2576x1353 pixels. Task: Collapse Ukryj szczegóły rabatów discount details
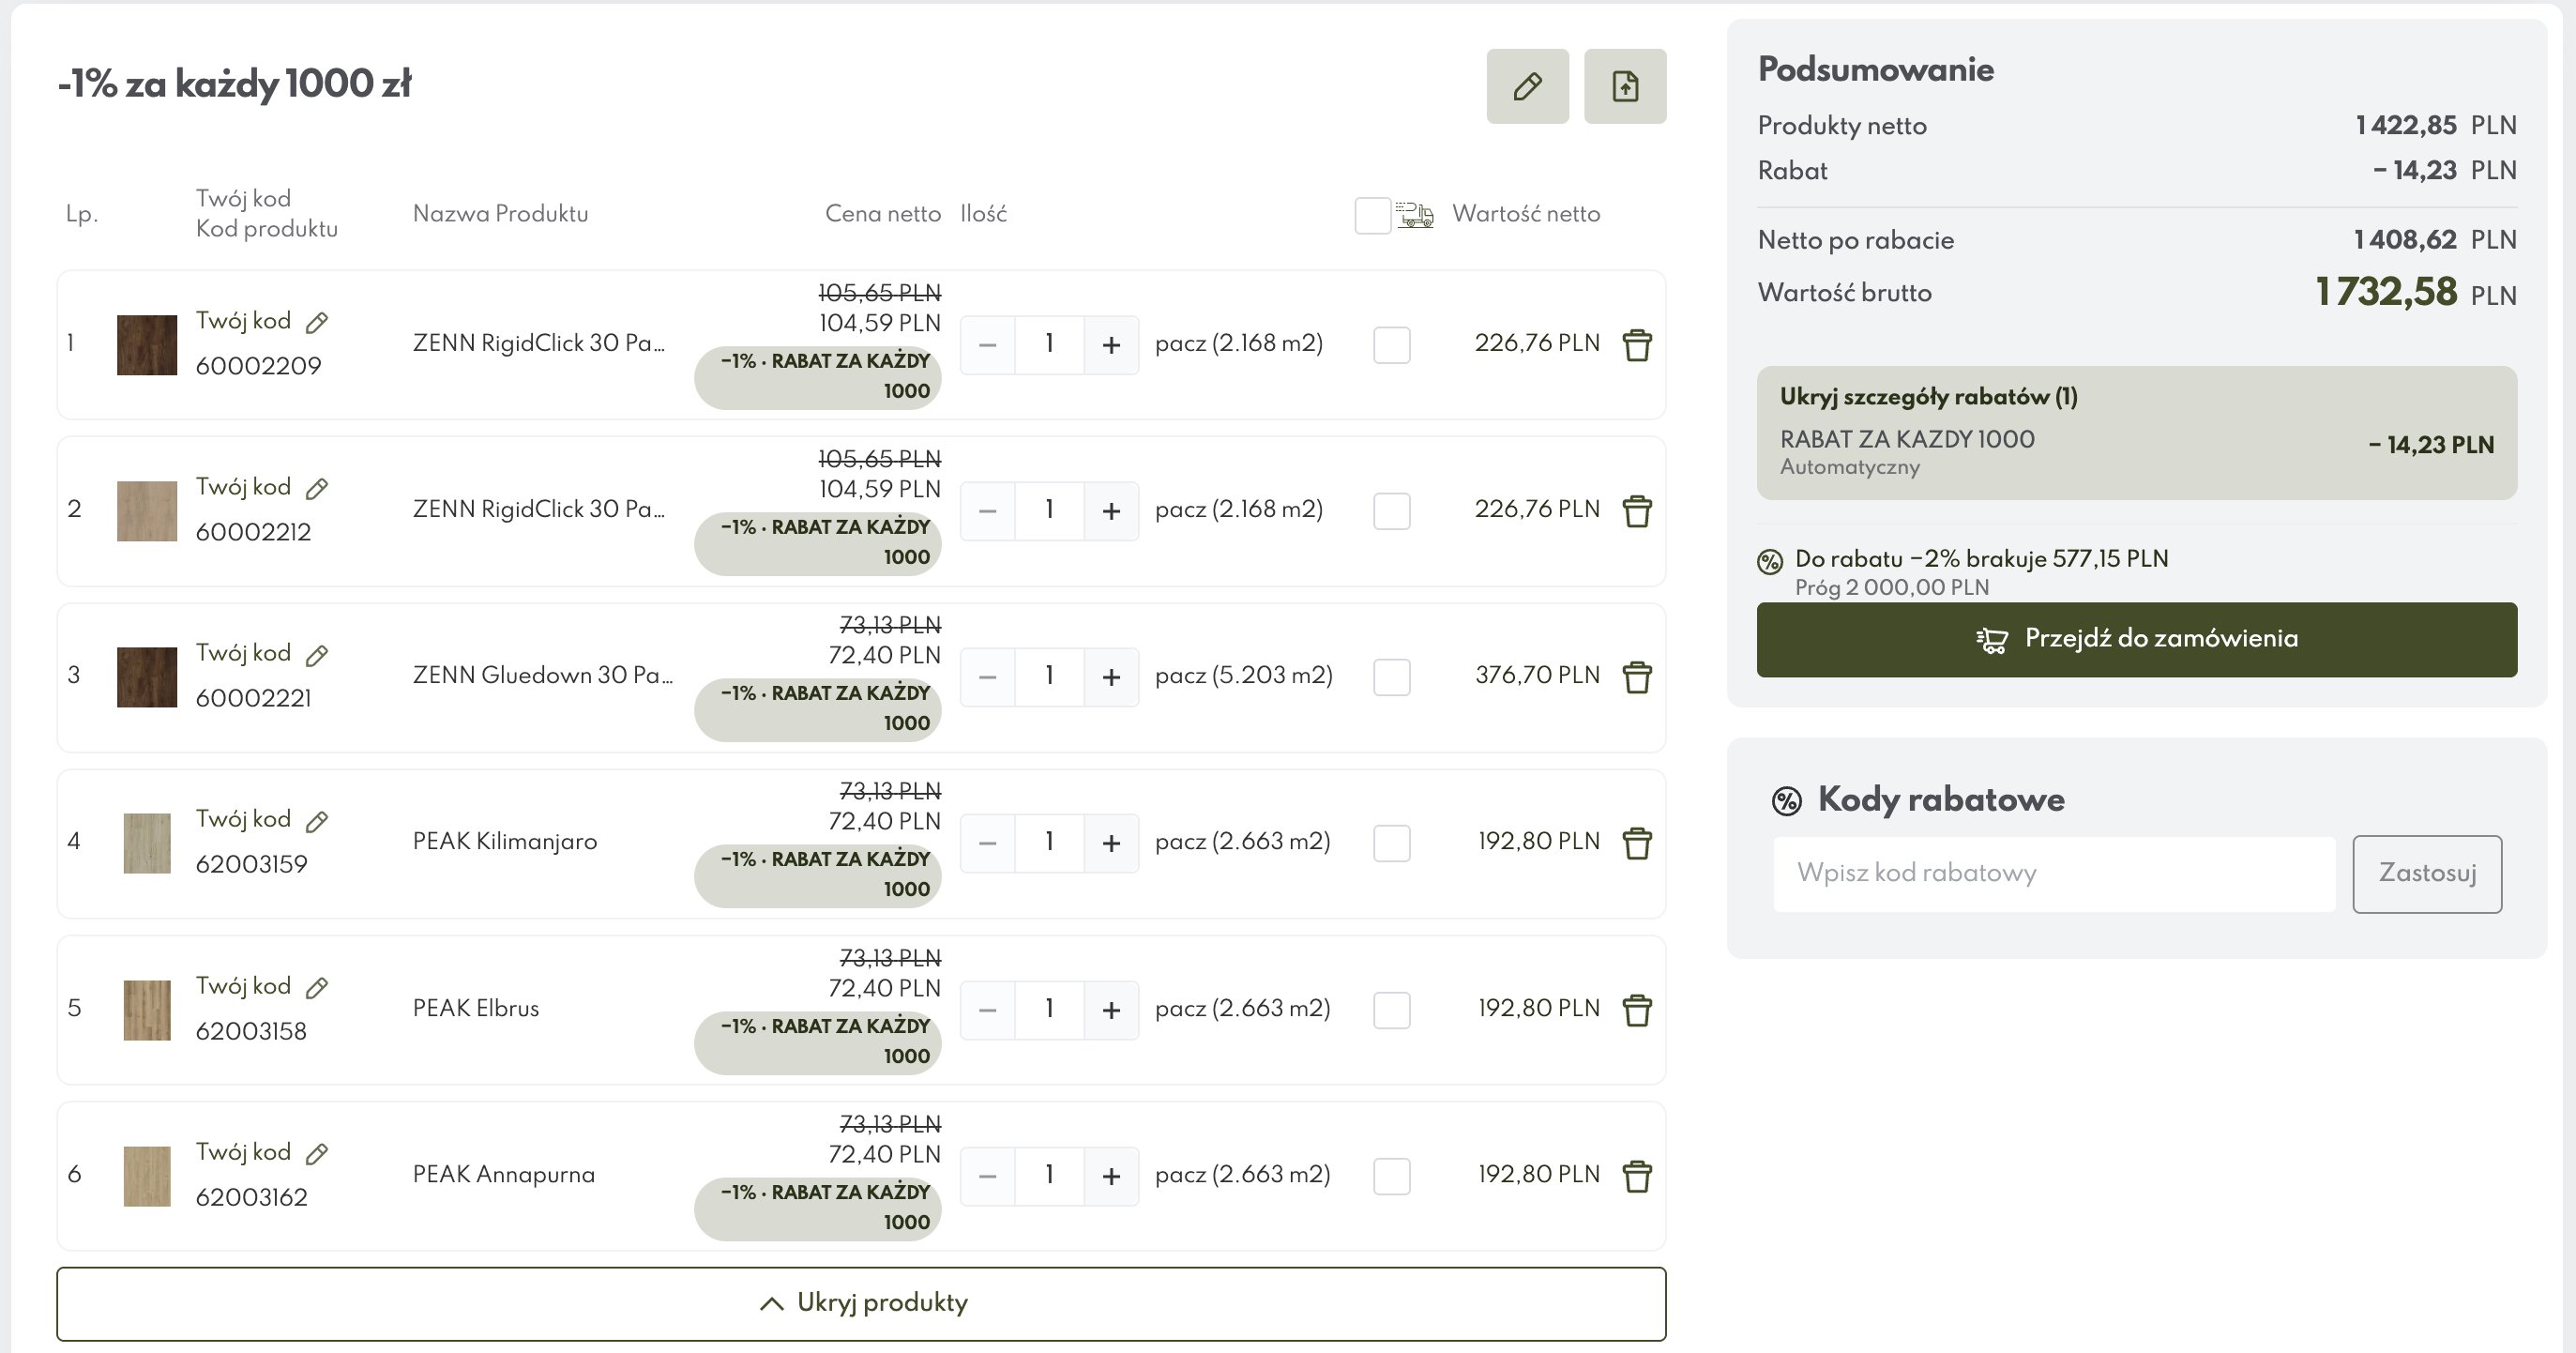tap(1928, 397)
